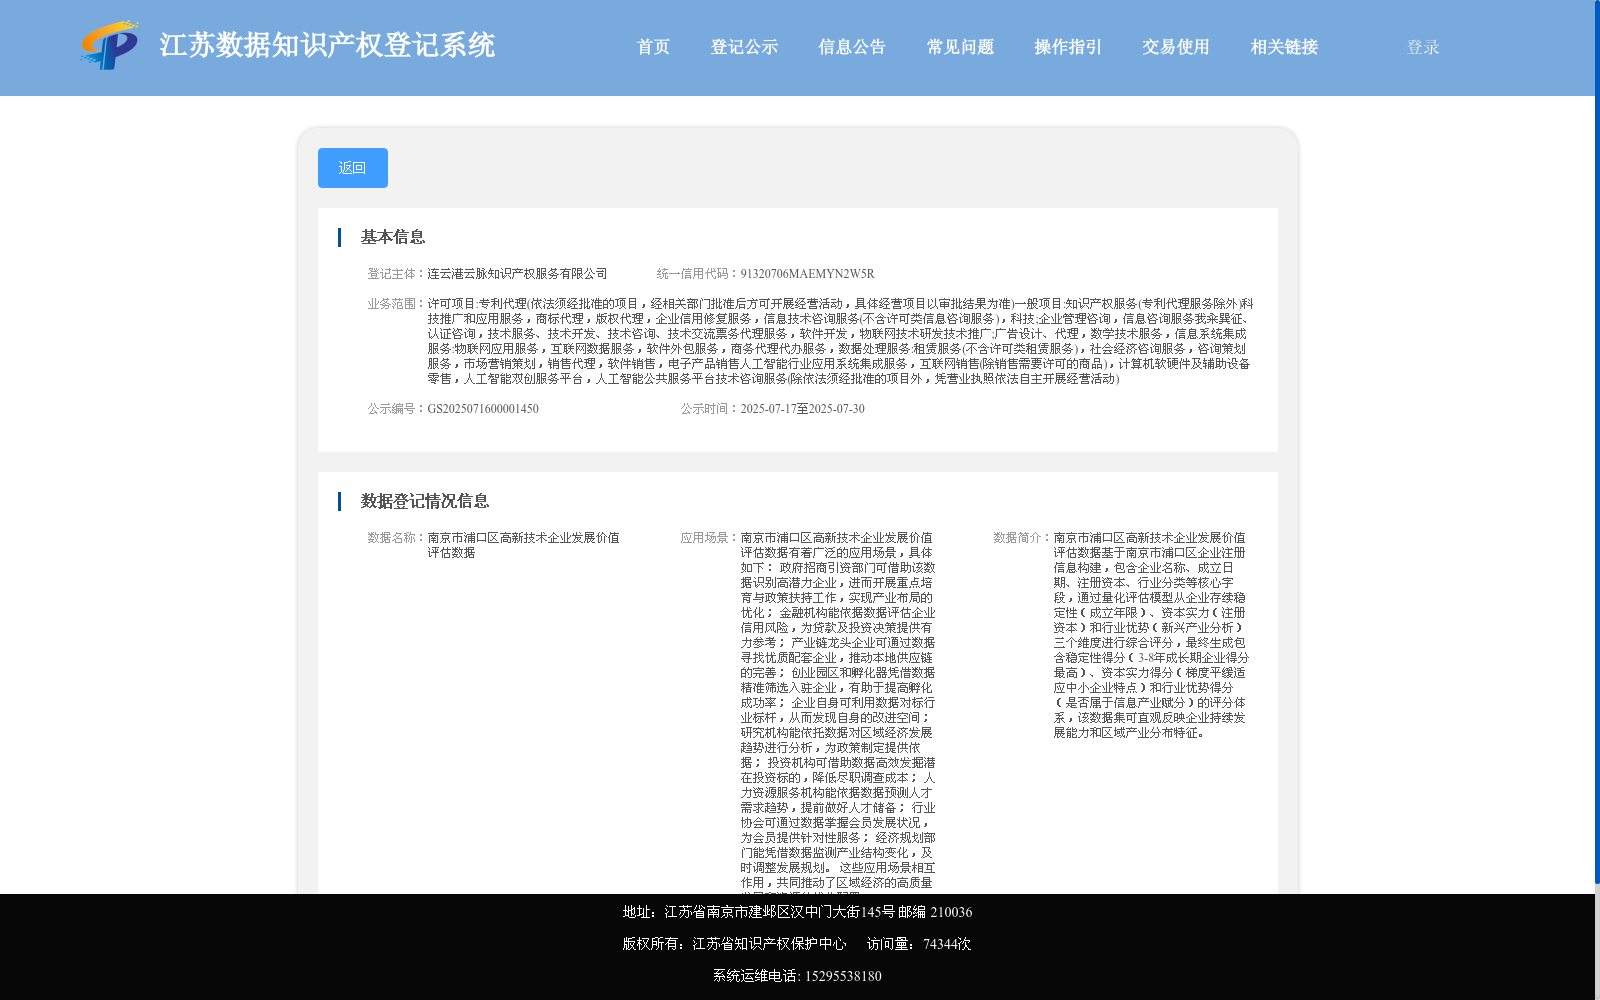Select company name 连云港云脉知识产权服务有限公司
Image resolution: width=1600 pixels, height=1000 pixels.
point(517,274)
